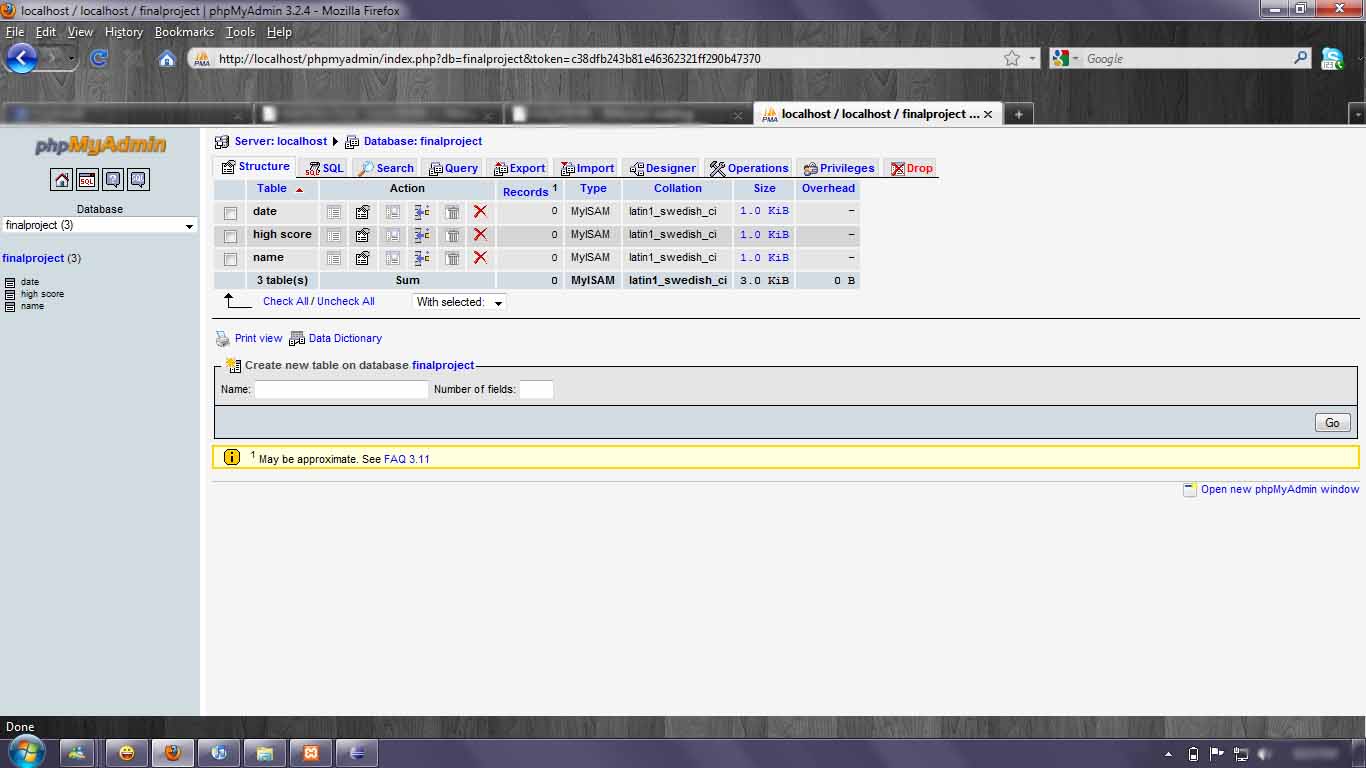Open phpMyAdmin documentation icon in sidebar
The height and width of the screenshot is (768, 1366).
pos(113,180)
